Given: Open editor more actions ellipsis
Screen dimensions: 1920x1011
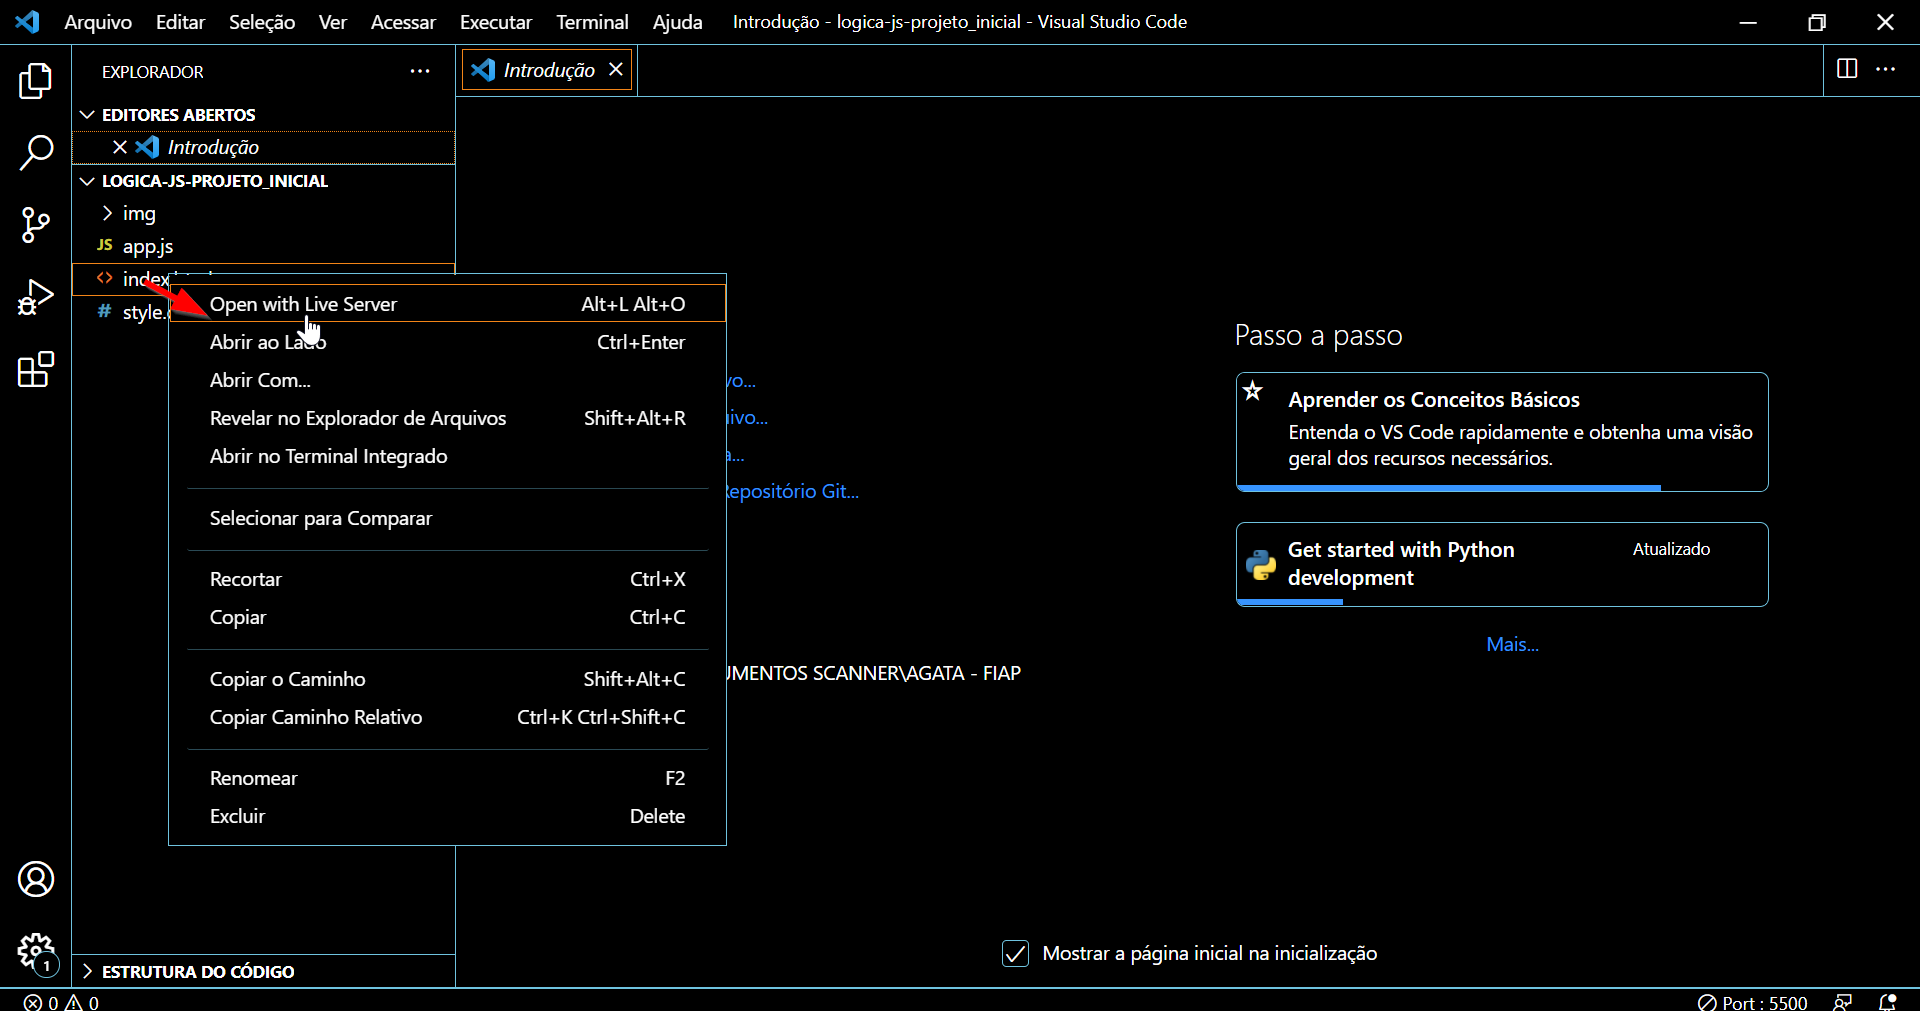Looking at the screenshot, I should coord(1885,69).
